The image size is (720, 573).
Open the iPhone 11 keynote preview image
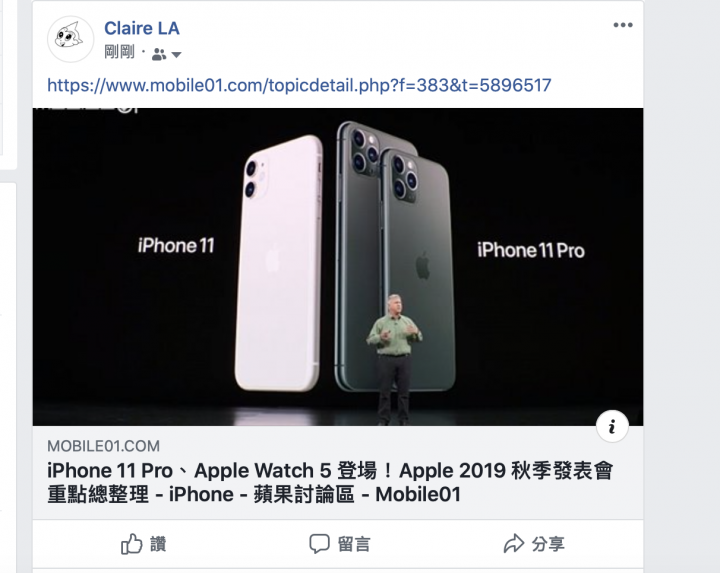[338, 267]
